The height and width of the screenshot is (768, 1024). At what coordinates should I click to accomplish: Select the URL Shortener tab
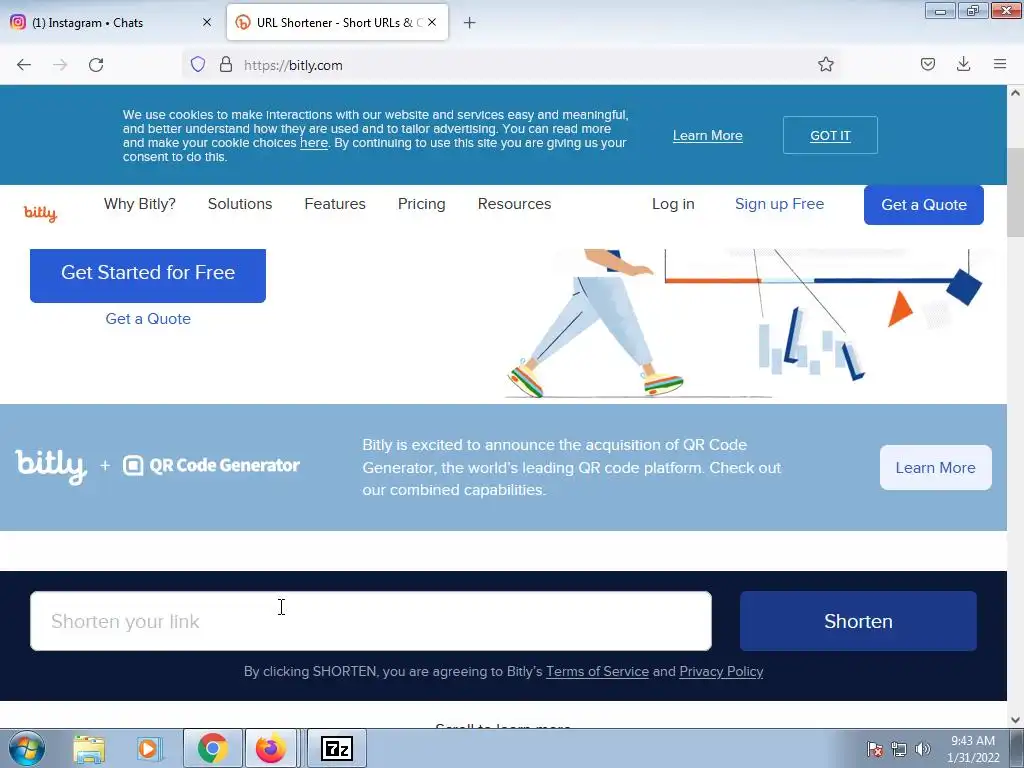point(337,23)
